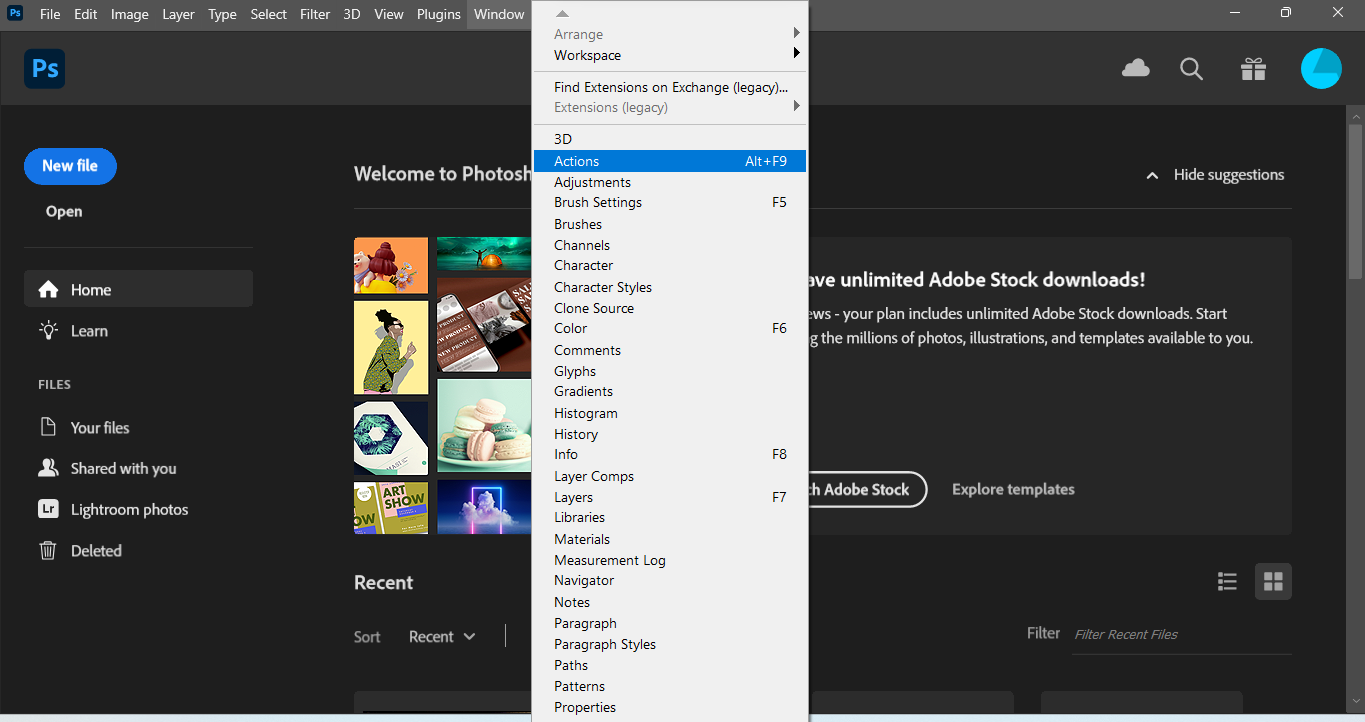Open Lightroom photos in sidebar
The image size is (1365, 722).
coord(129,510)
